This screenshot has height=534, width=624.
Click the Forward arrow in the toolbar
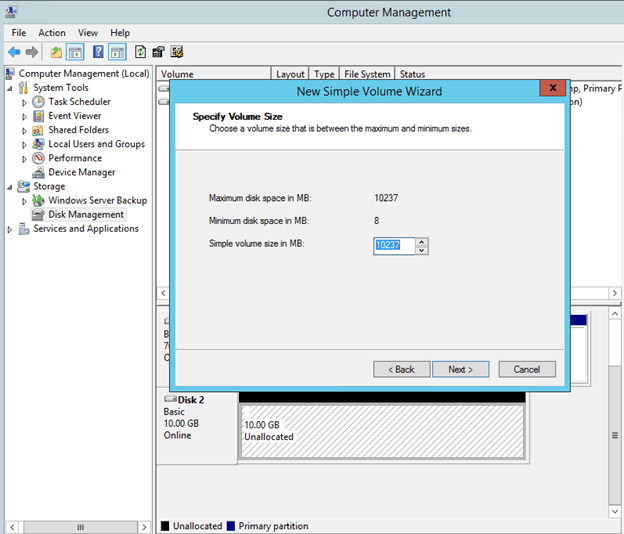[32, 52]
